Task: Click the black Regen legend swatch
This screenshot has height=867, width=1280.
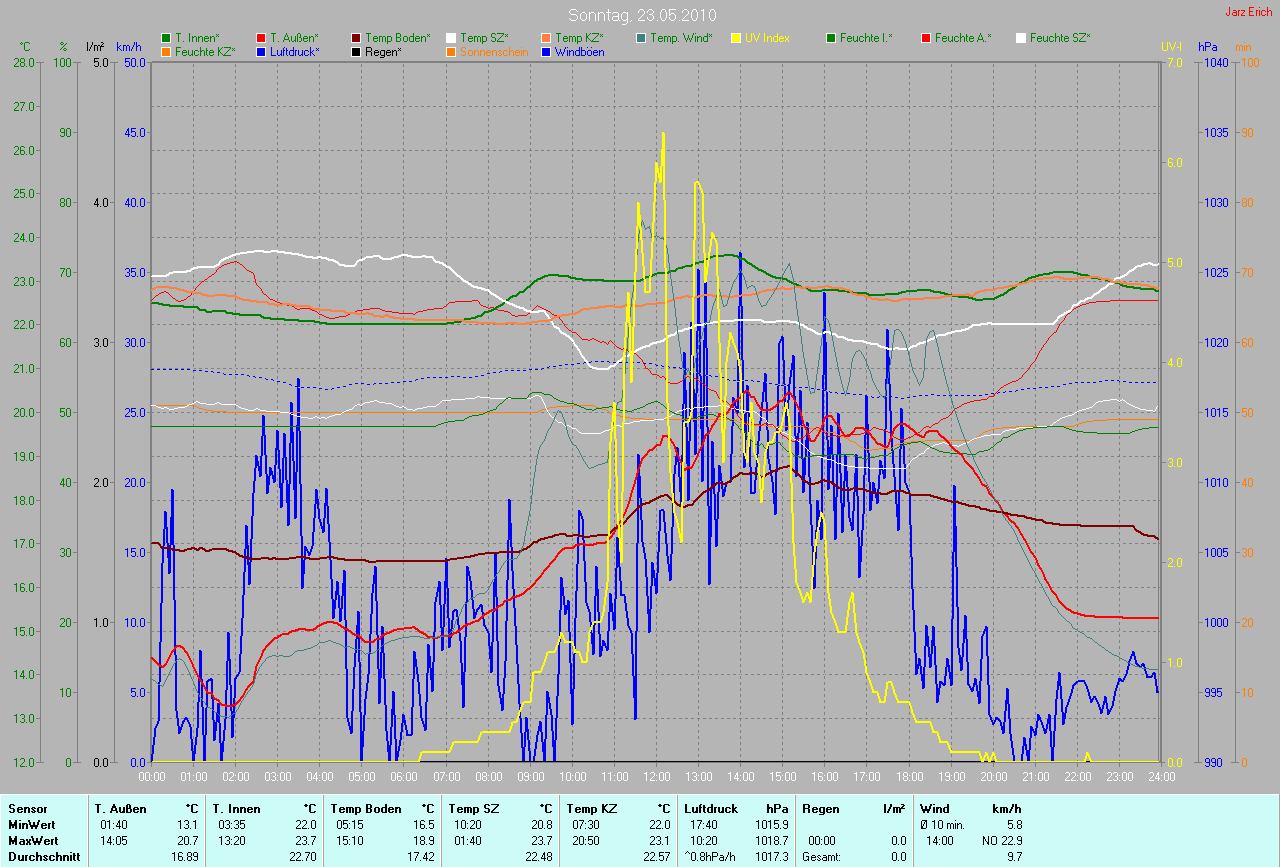Action: [356, 51]
